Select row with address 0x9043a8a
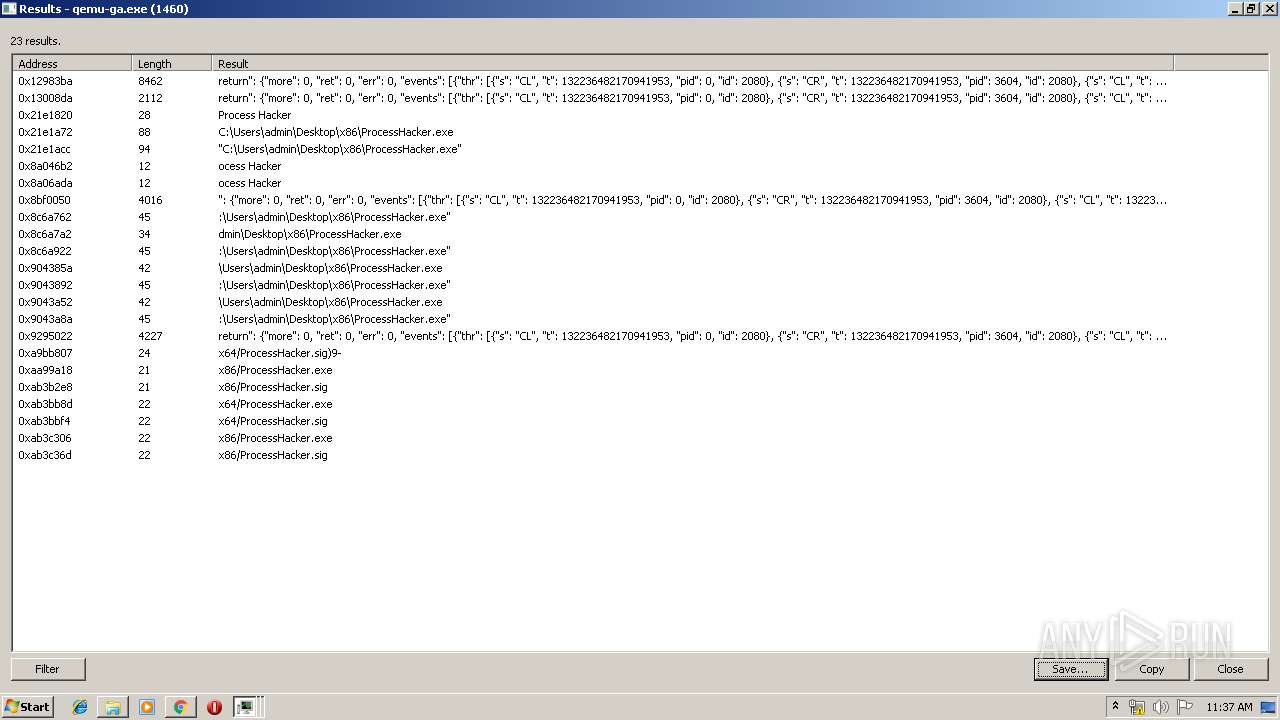Image resolution: width=1280 pixels, height=720 pixels. (593, 319)
